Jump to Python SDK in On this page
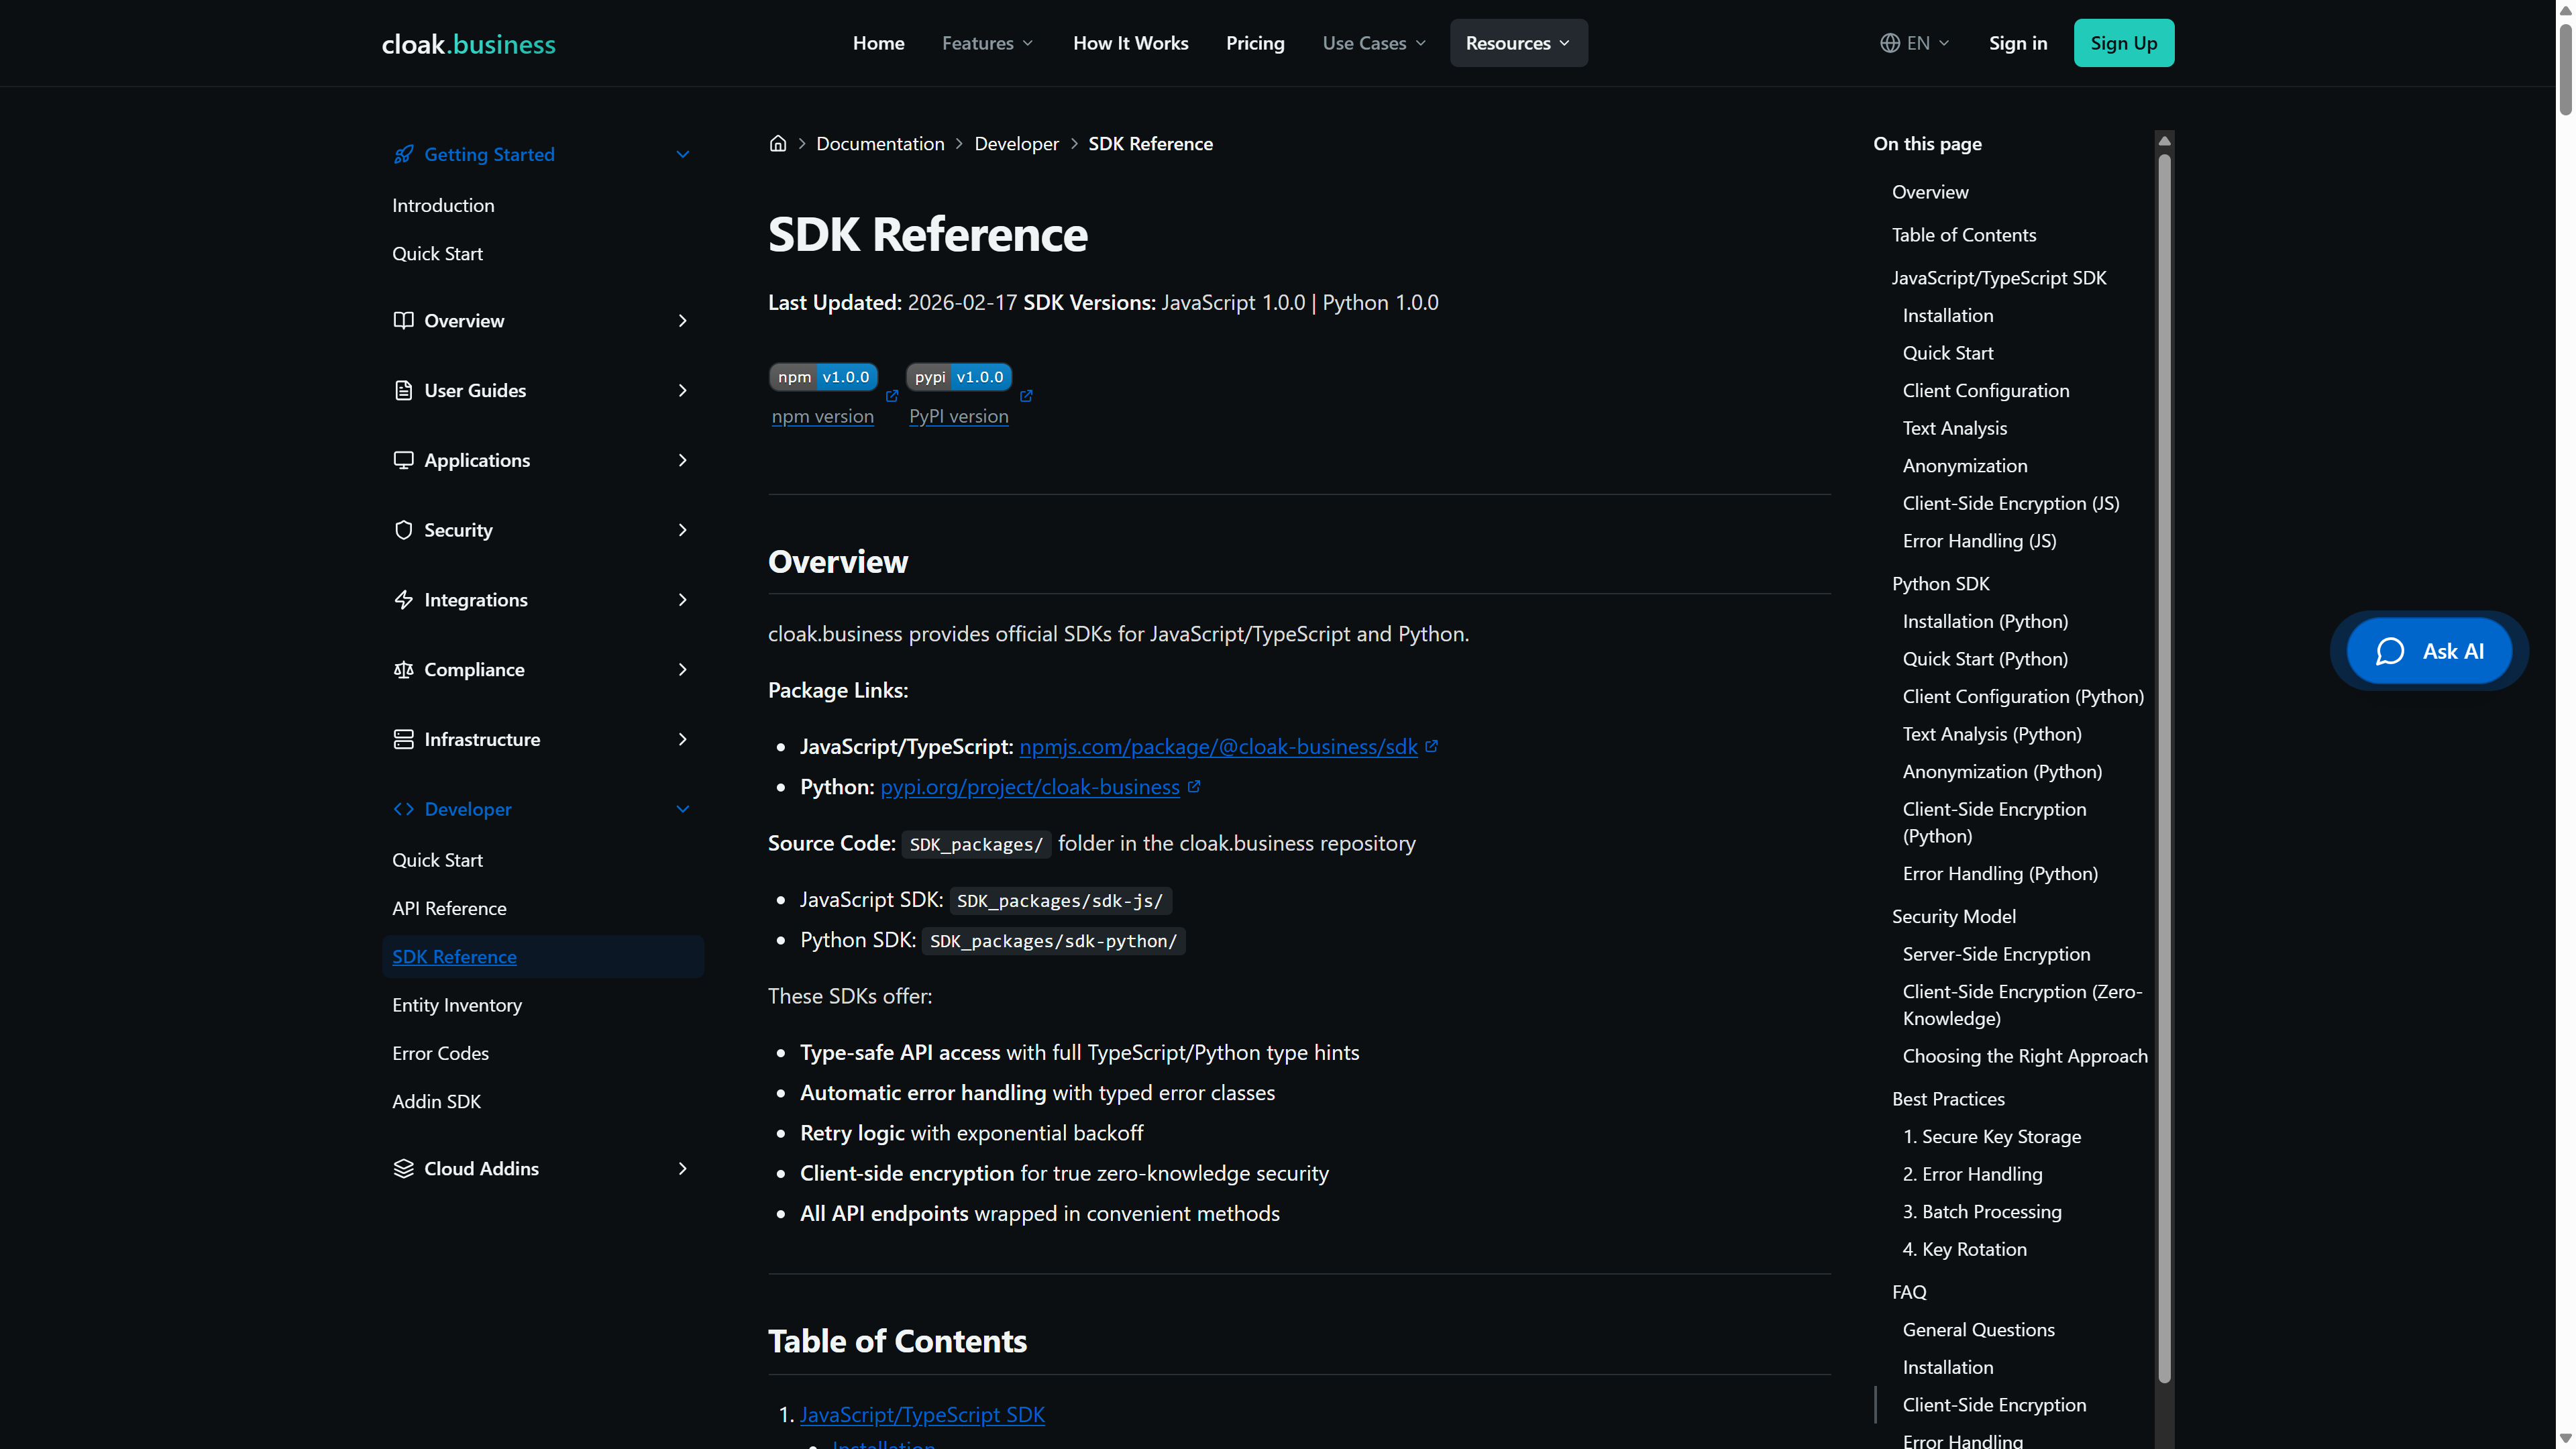 [x=1940, y=583]
